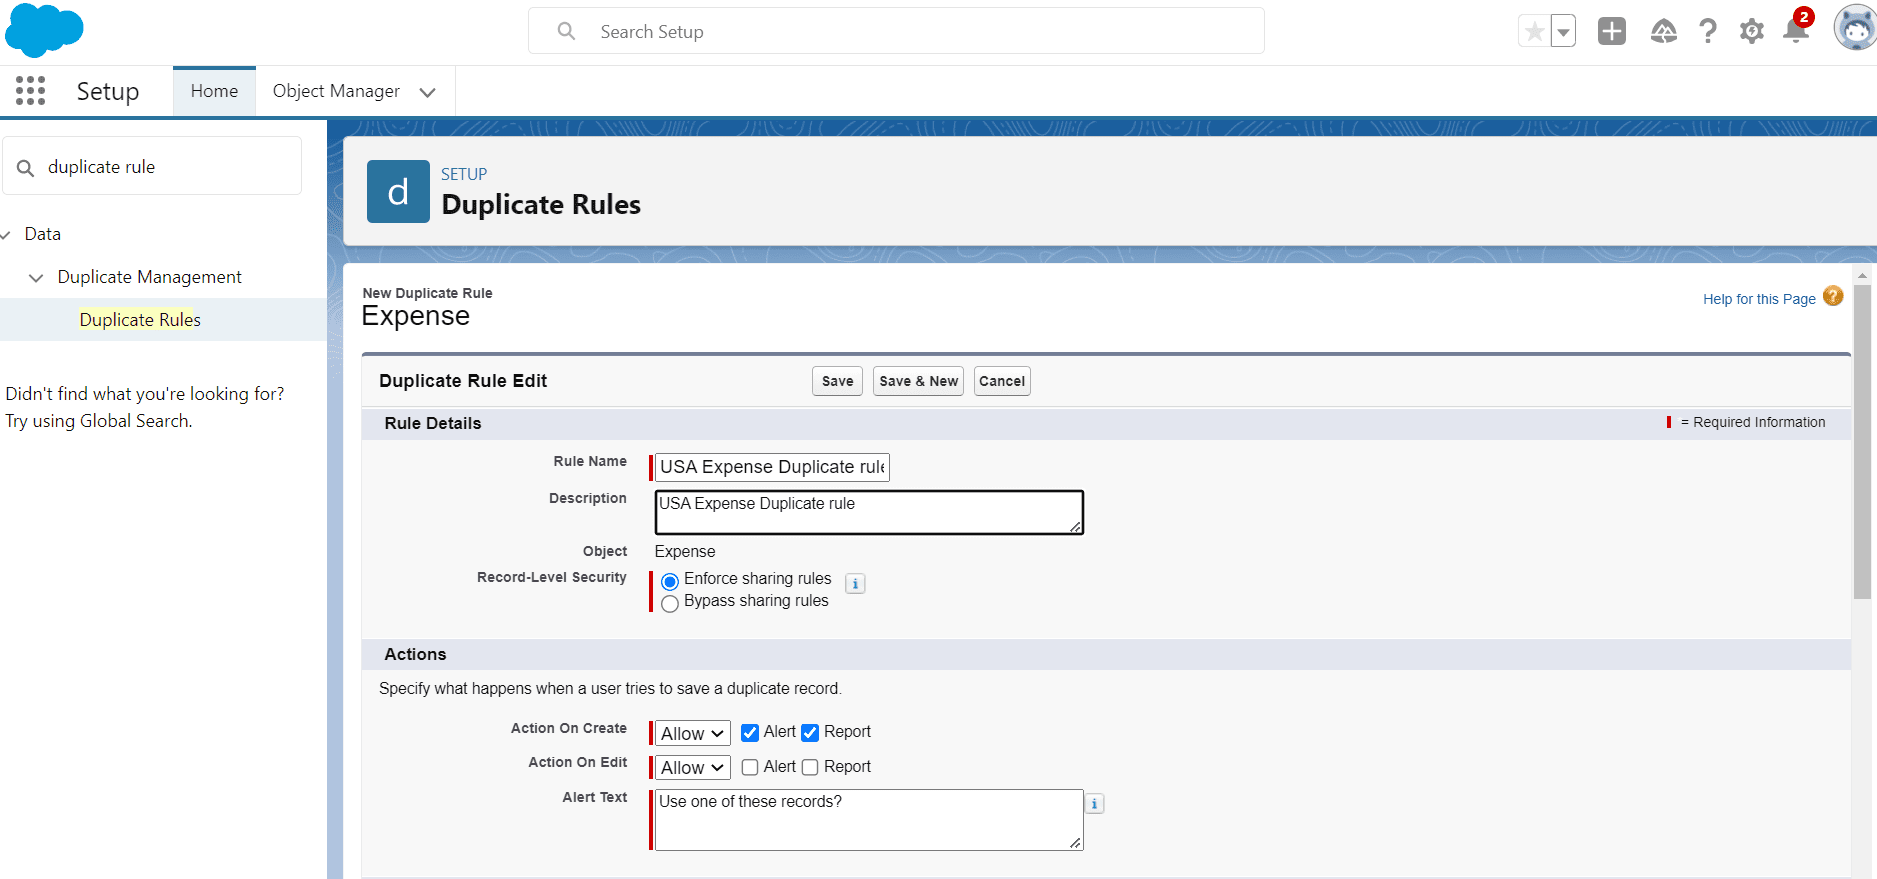1877x879 pixels.
Task: Open the Action On Edit Allow dropdown
Action: pyautogui.click(x=692, y=767)
